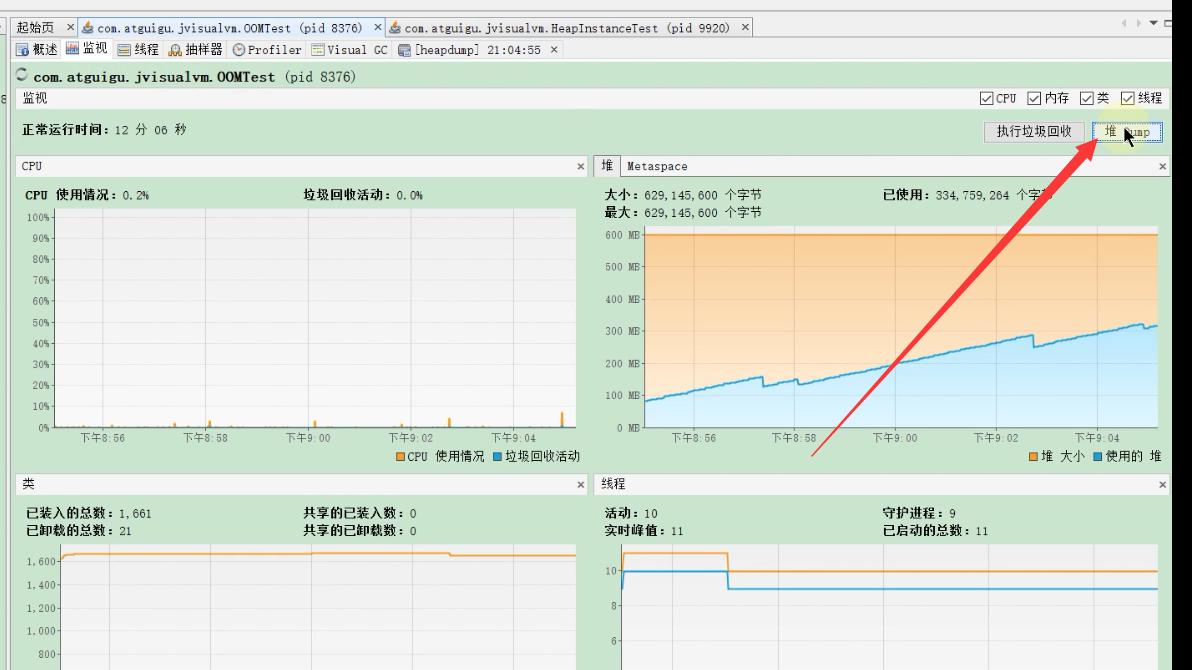Open the tab list dropdown arrow
The height and width of the screenshot is (670, 1192).
1153,24
